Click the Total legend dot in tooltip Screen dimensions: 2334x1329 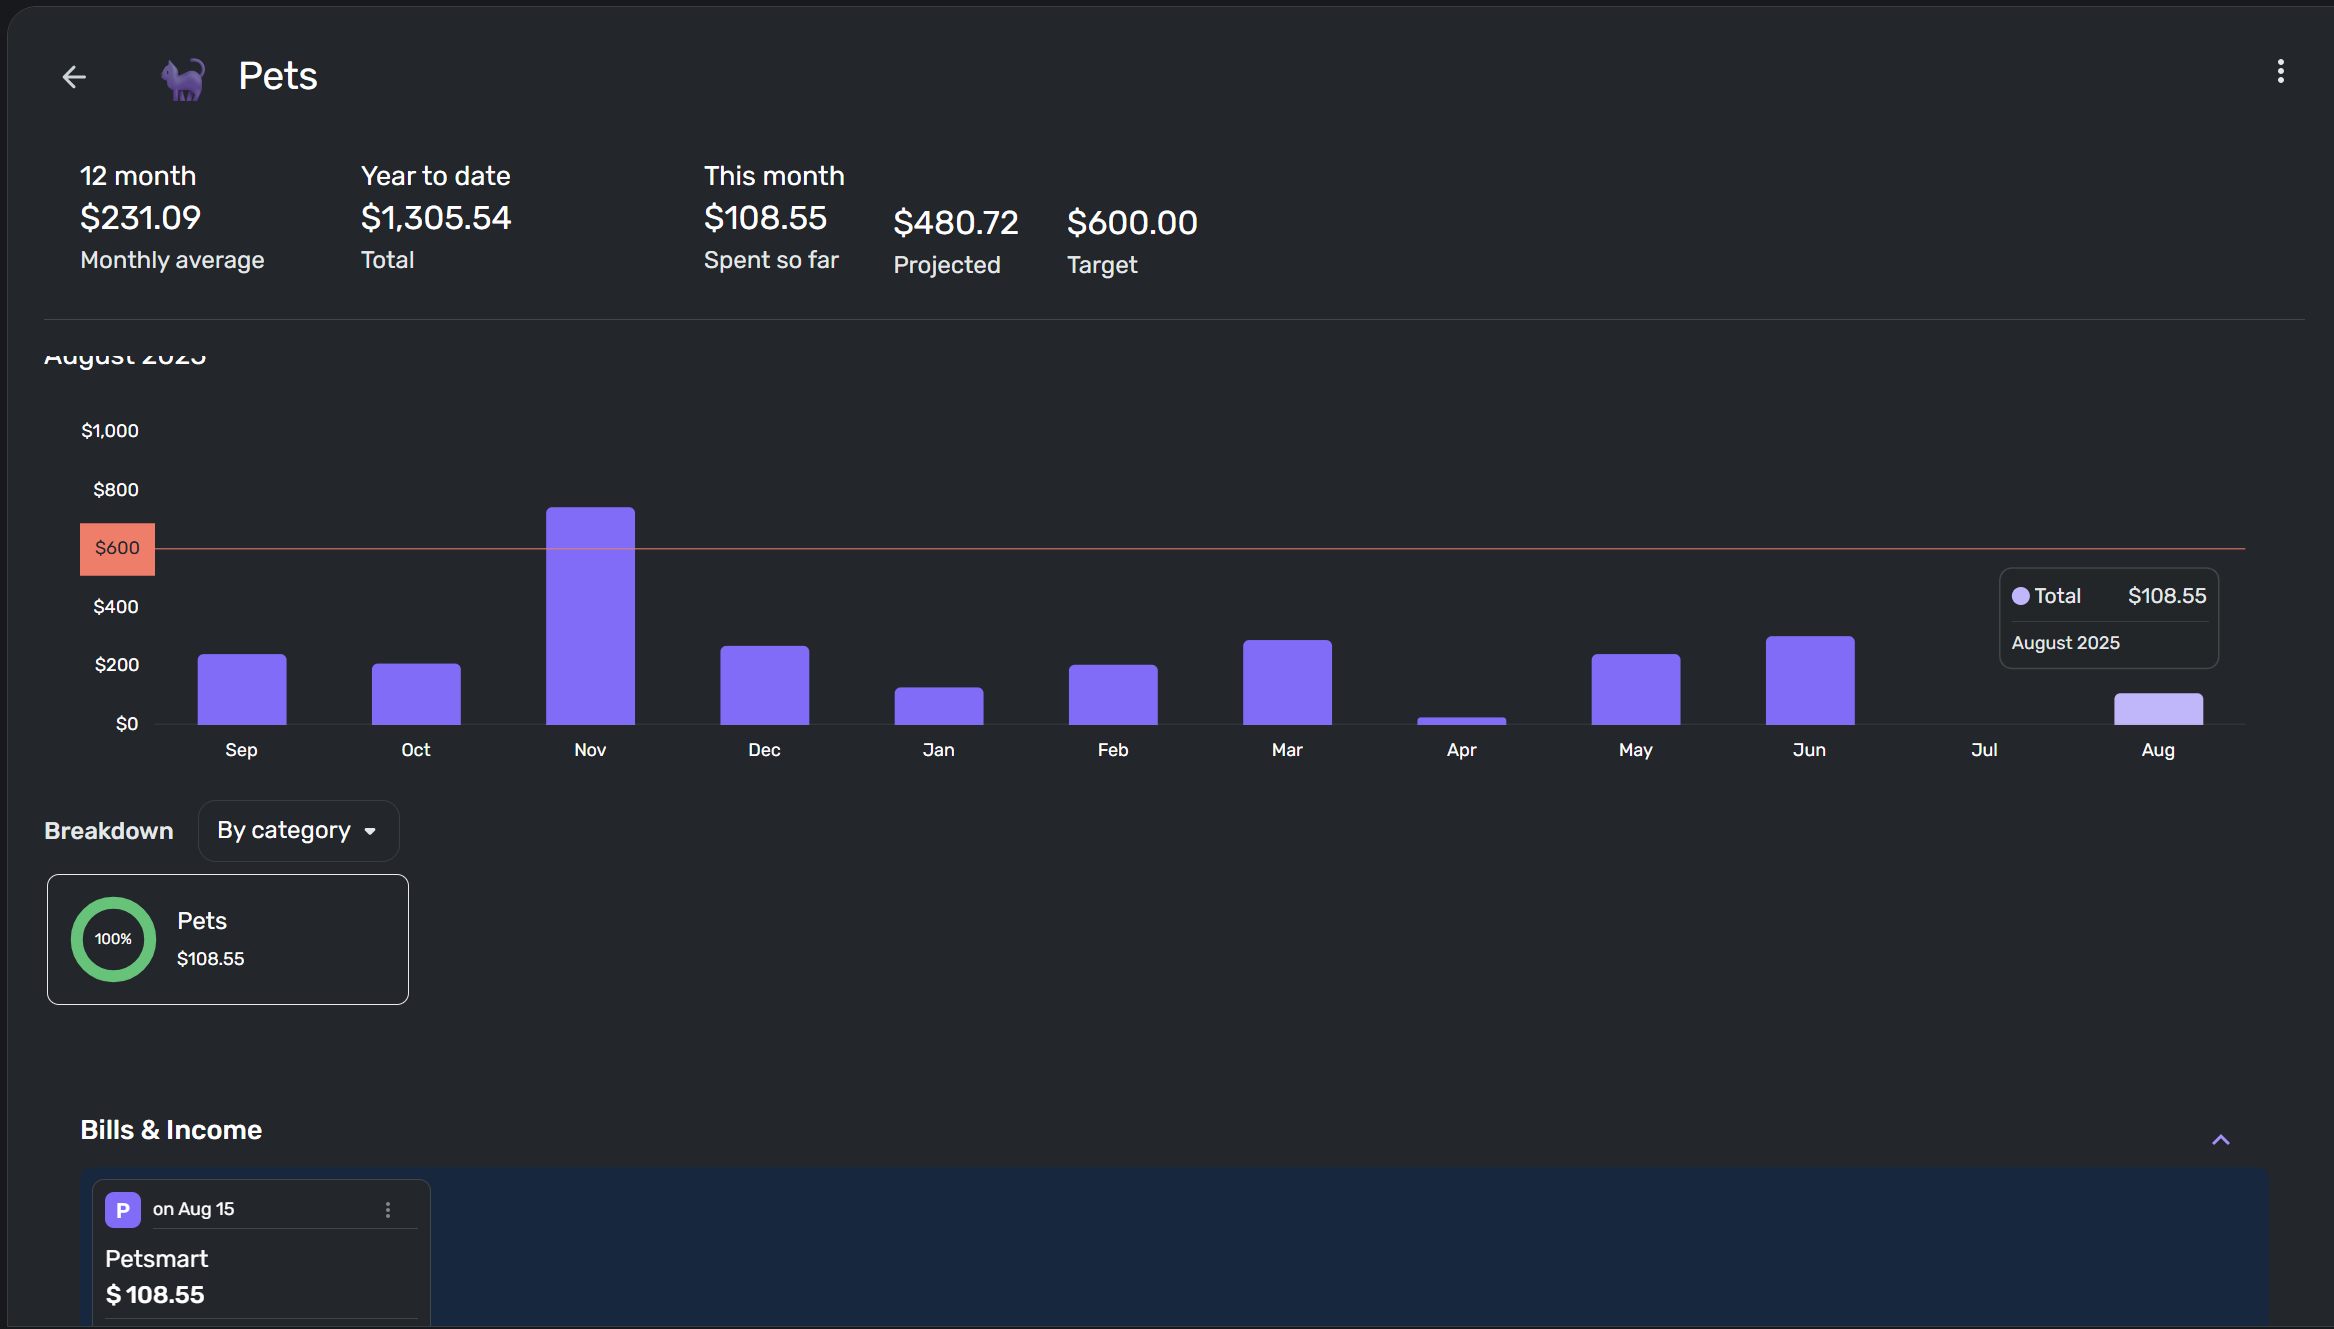2021,596
